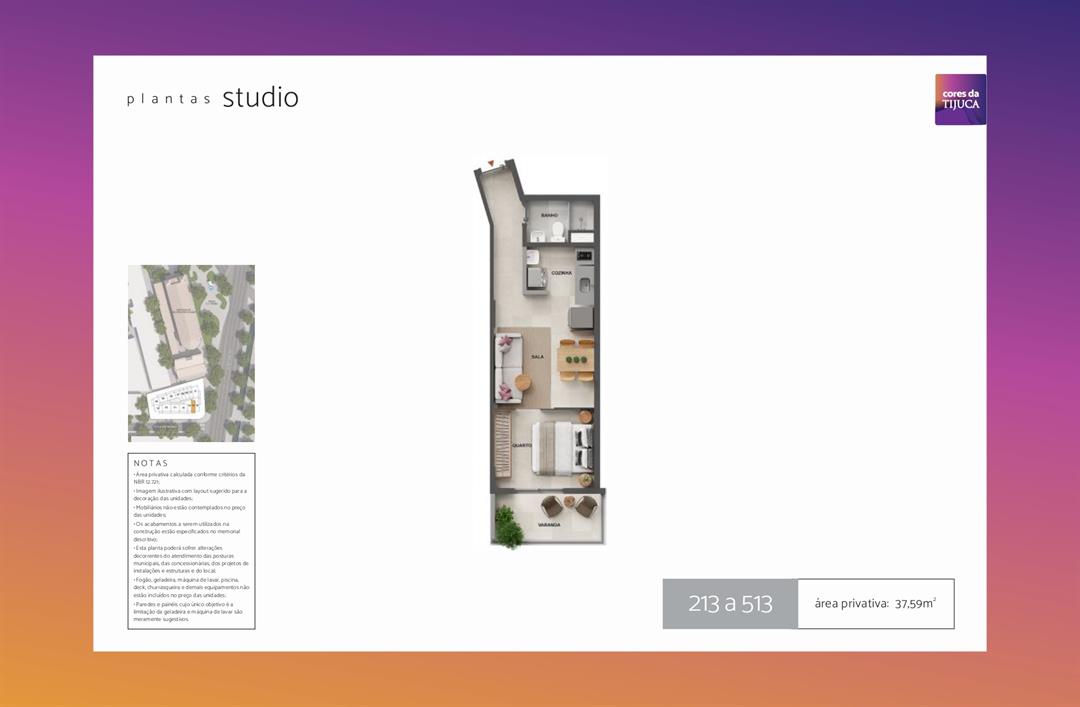Click the área privativa 37,59m² label
1080x707 pixels.
(x=875, y=603)
